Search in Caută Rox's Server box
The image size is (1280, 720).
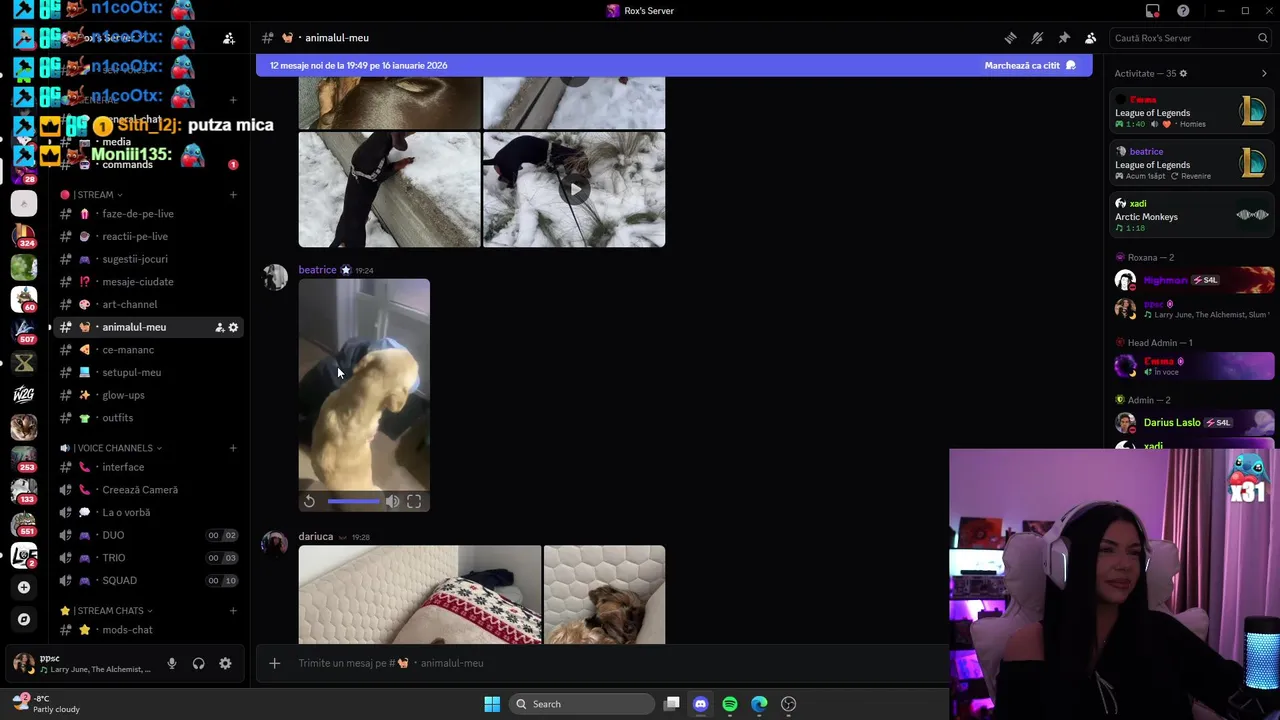click(1190, 38)
